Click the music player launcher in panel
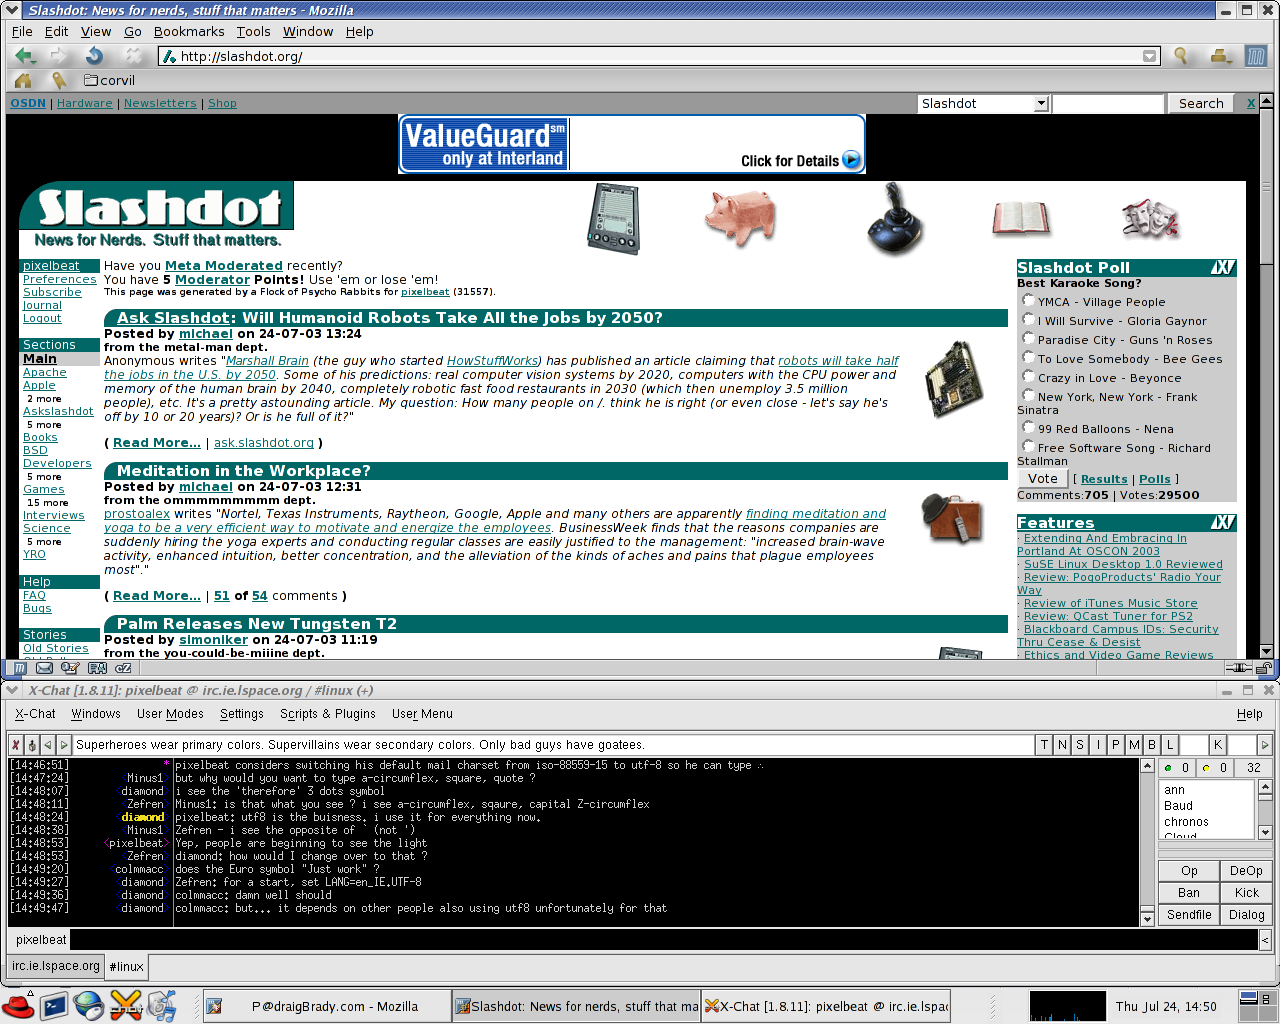The width and height of the screenshot is (1280, 1024). tap(162, 1005)
